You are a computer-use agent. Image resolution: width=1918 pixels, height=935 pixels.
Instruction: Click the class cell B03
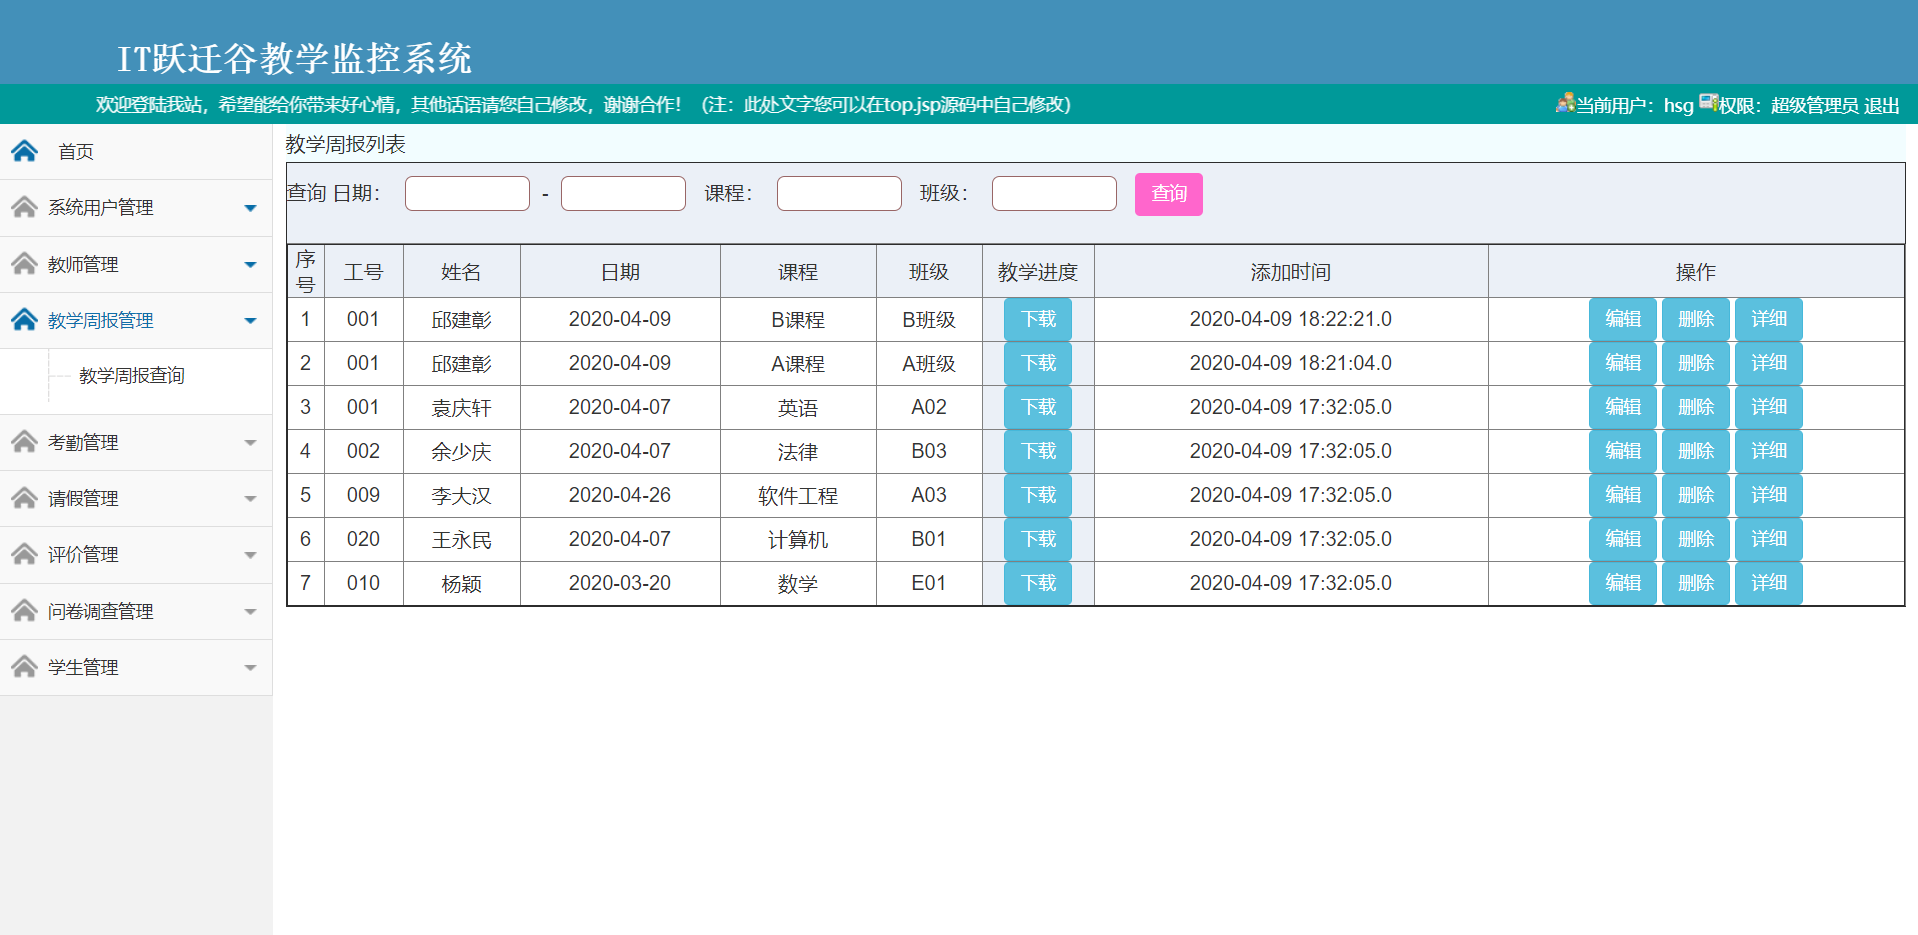click(x=929, y=451)
